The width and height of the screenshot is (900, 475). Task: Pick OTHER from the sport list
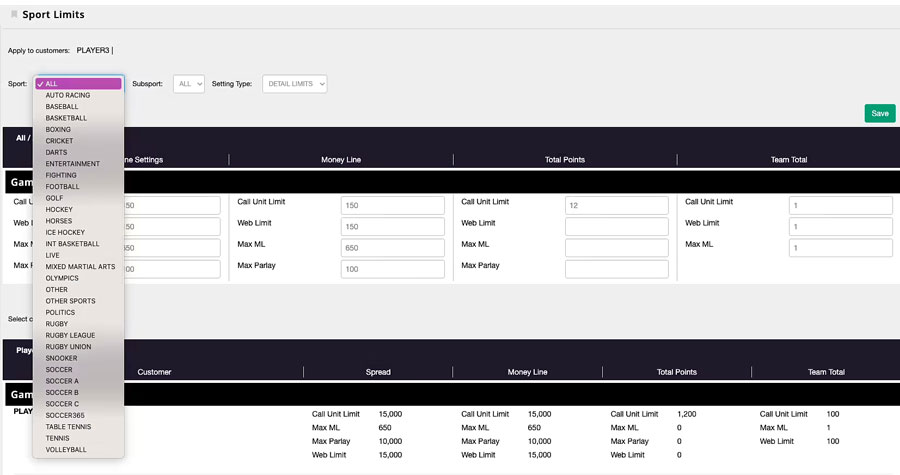pyautogui.click(x=56, y=290)
